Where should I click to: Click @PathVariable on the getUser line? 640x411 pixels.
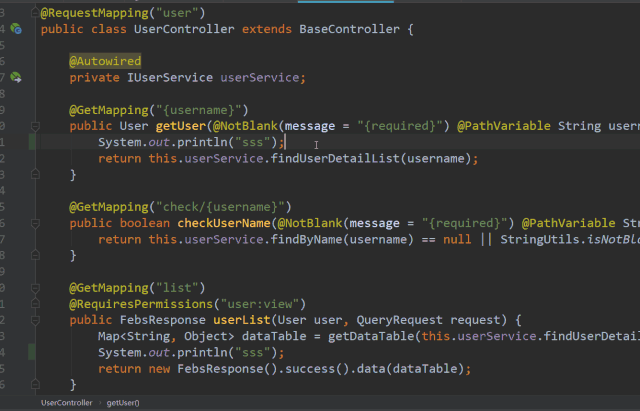click(x=504, y=126)
